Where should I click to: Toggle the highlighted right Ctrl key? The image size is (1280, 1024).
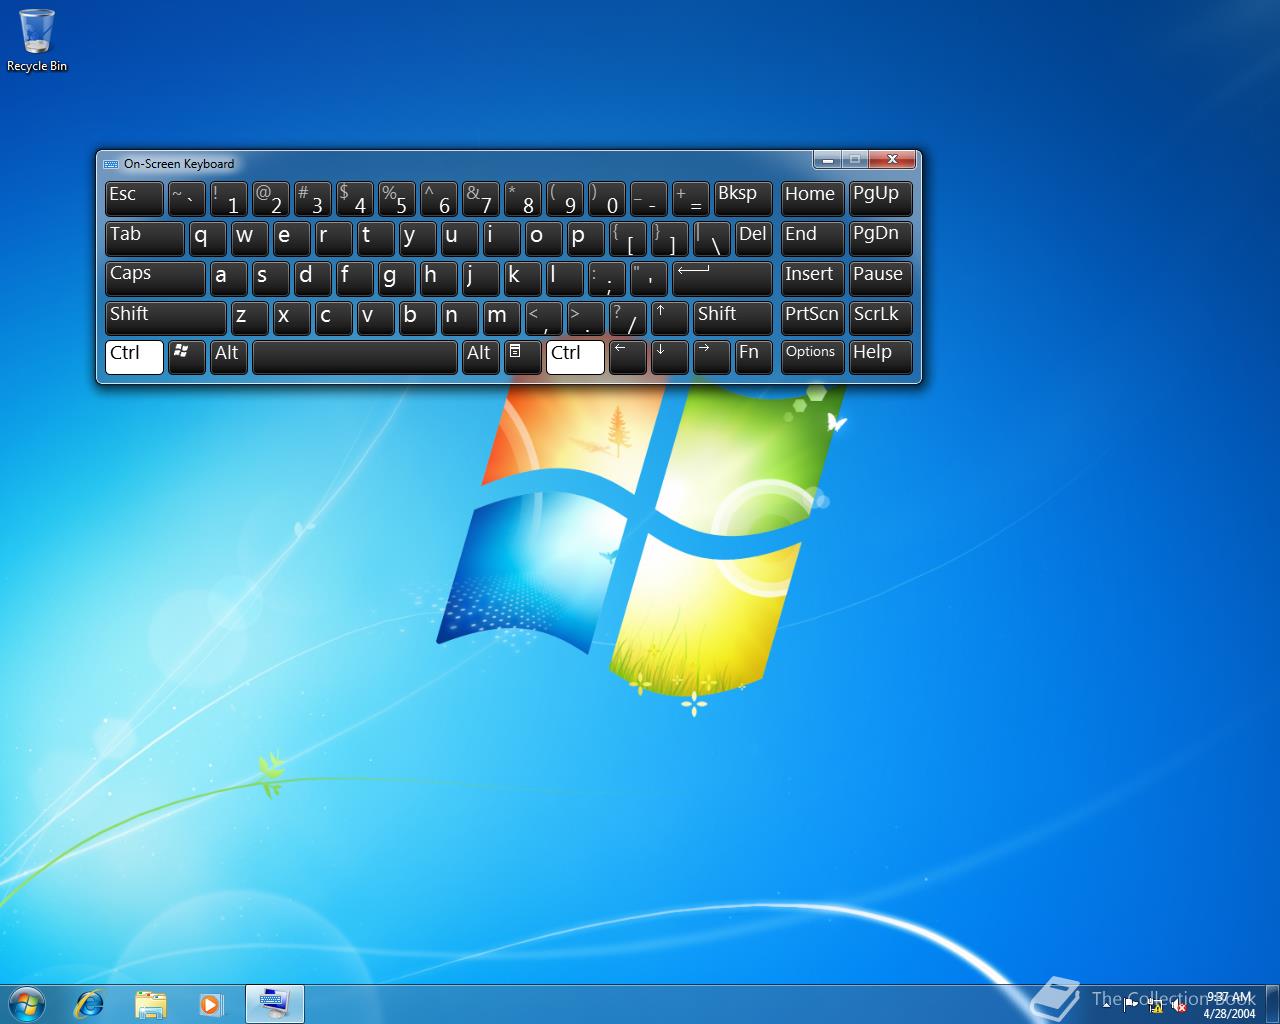[575, 357]
